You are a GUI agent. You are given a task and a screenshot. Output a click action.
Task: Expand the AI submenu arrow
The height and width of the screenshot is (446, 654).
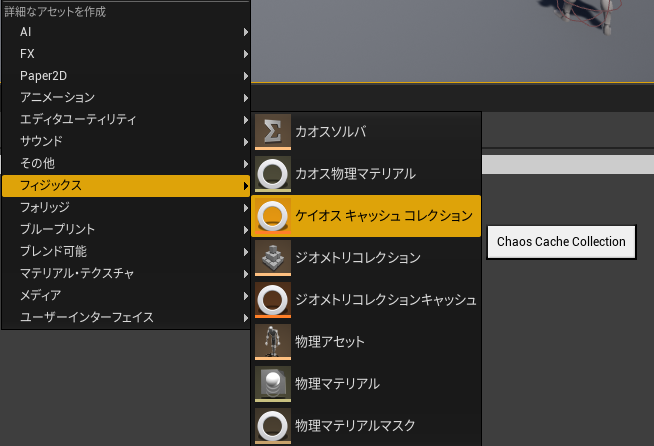[246, 32]
